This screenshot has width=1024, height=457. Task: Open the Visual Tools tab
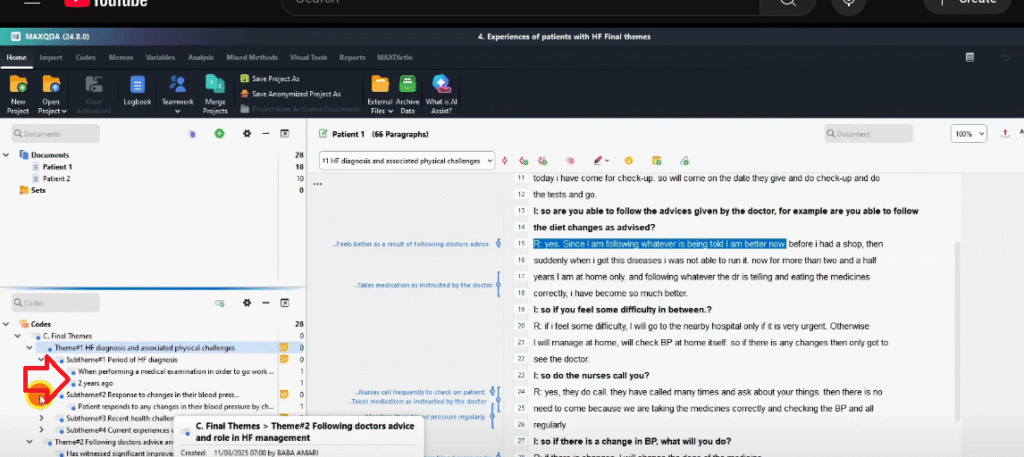pyautogui.click(x=308, y=57)
